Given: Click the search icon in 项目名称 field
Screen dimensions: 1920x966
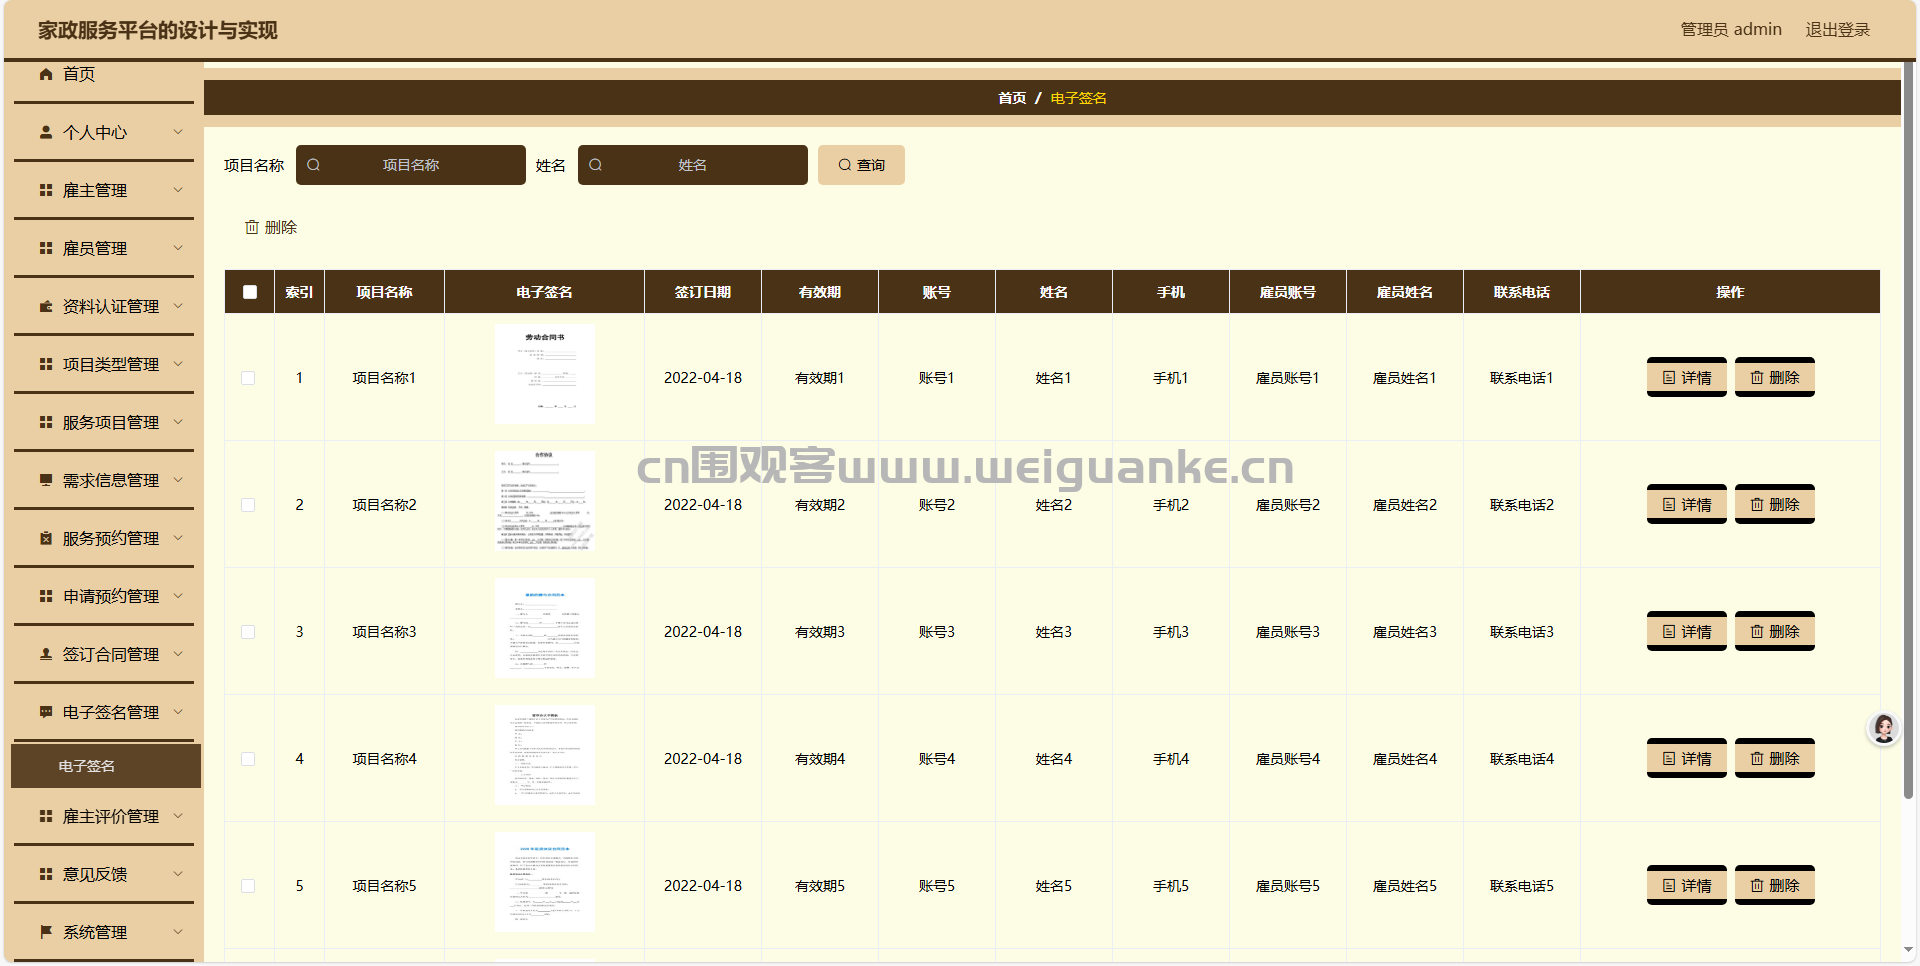Looking at the screenshot, I should pos(314,165).
